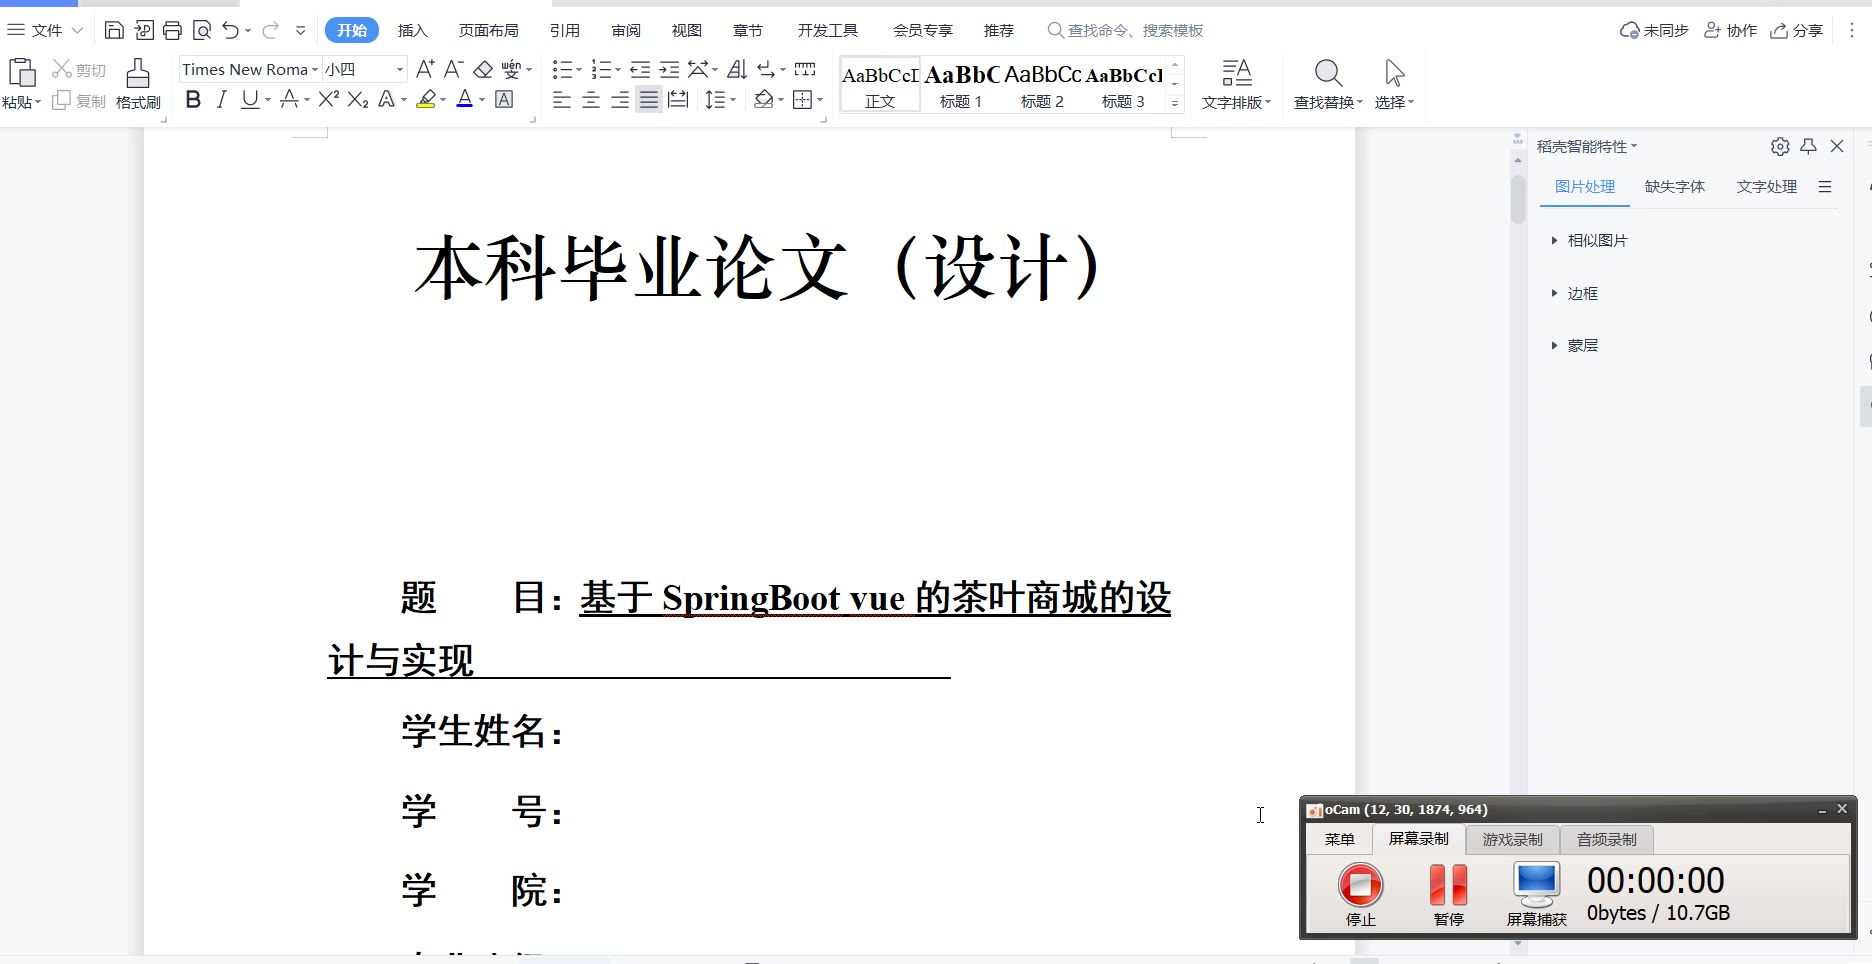This screenshot has width=1872, height=964.
Task: Align text left
Action: [562, 99]
